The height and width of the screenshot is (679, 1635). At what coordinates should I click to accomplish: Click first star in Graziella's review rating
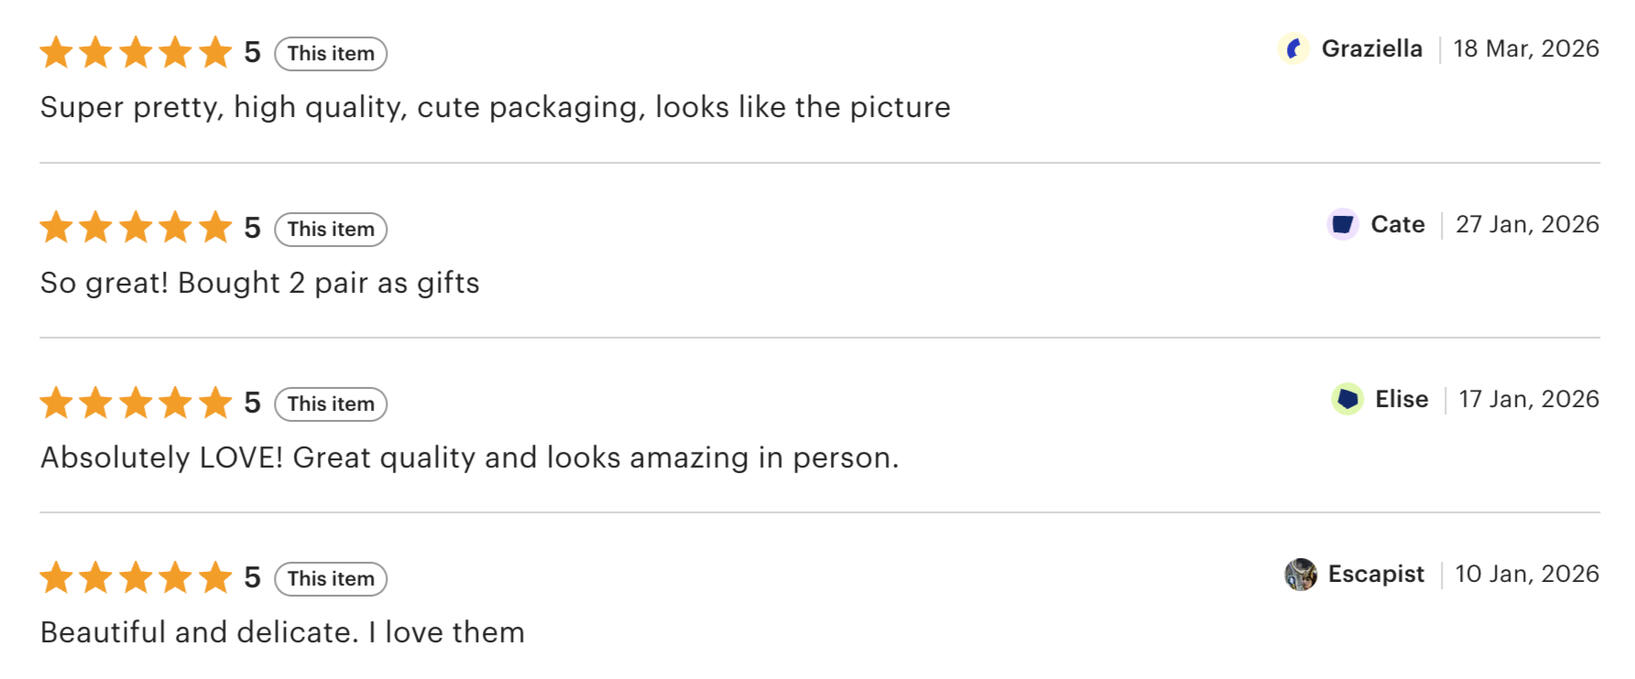(56, 52)
